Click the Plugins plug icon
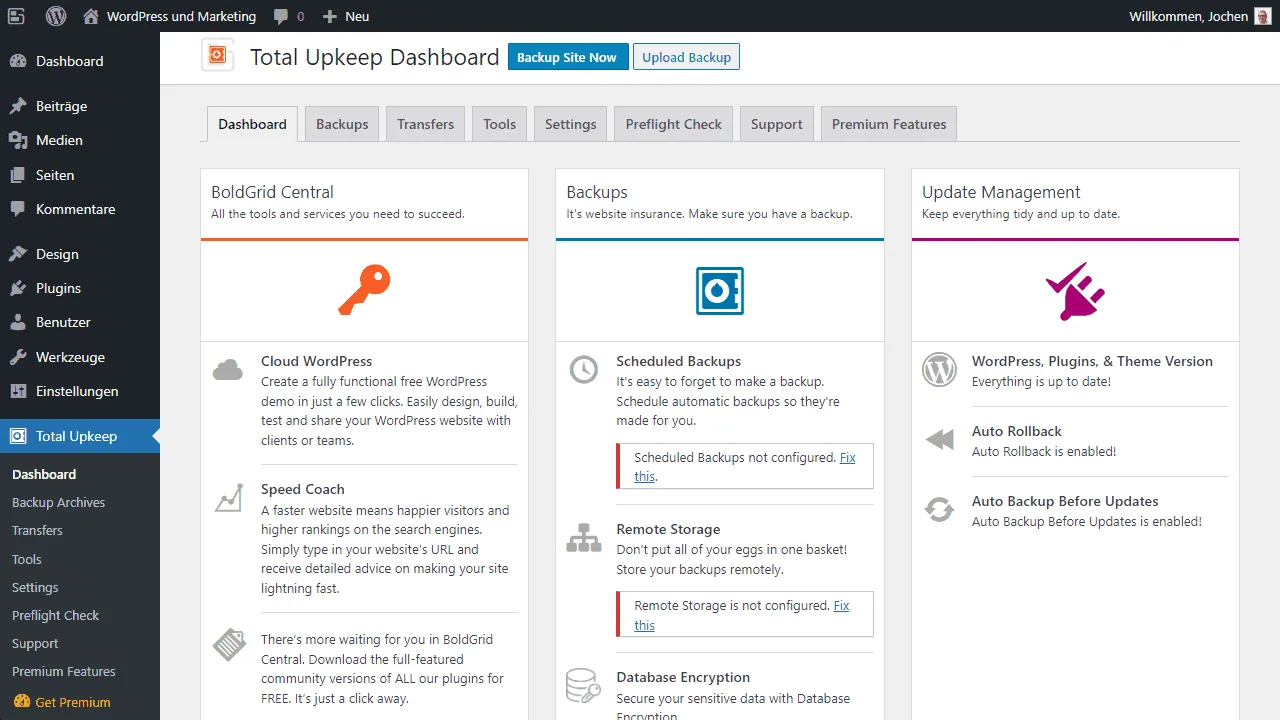Screen dimensions: 1280x720 click(x=18, y=288)
